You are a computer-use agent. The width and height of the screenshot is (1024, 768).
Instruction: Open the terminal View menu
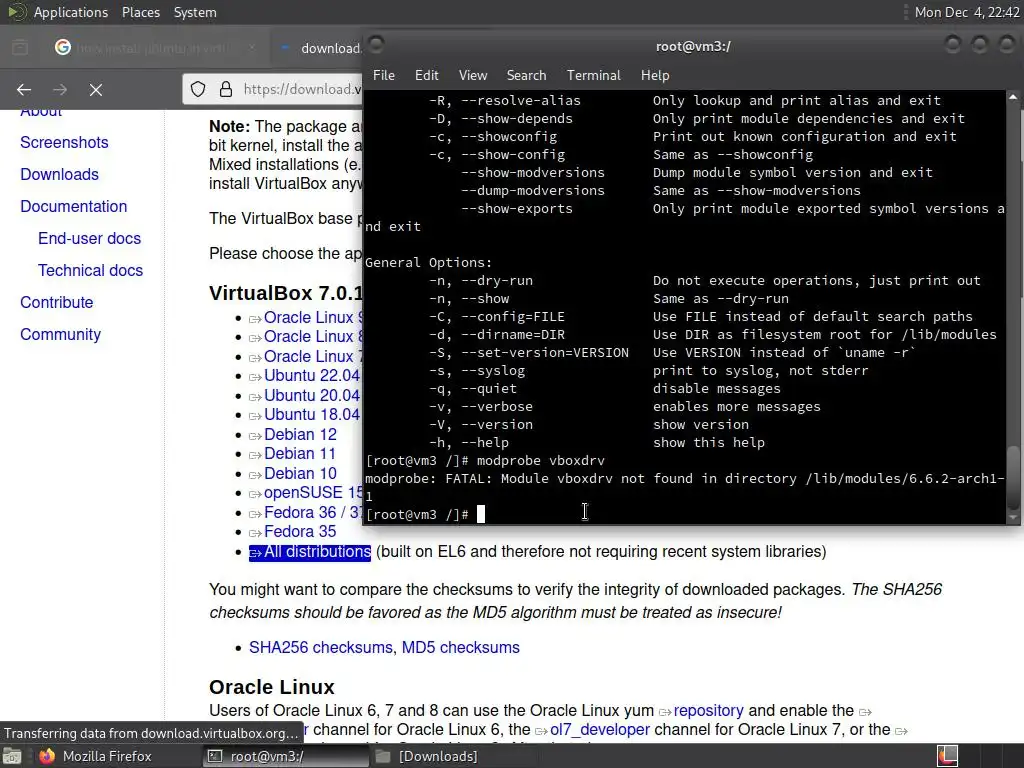(x=473, y=75)
